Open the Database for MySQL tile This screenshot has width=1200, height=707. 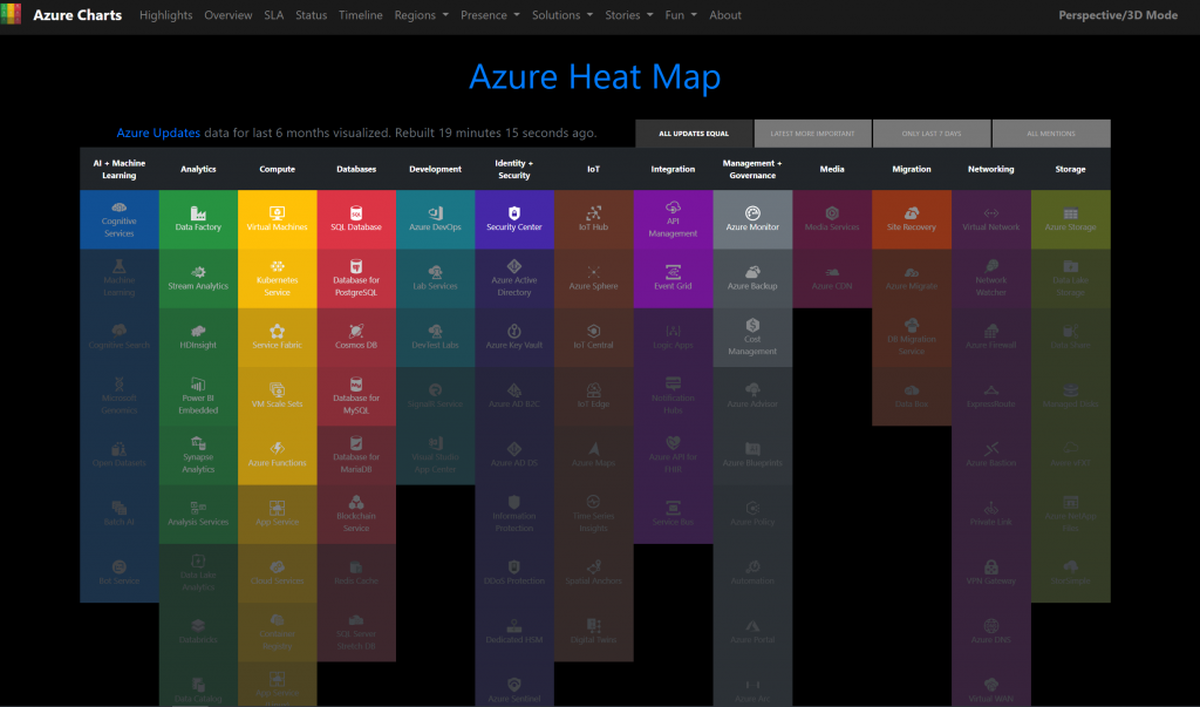356,396
